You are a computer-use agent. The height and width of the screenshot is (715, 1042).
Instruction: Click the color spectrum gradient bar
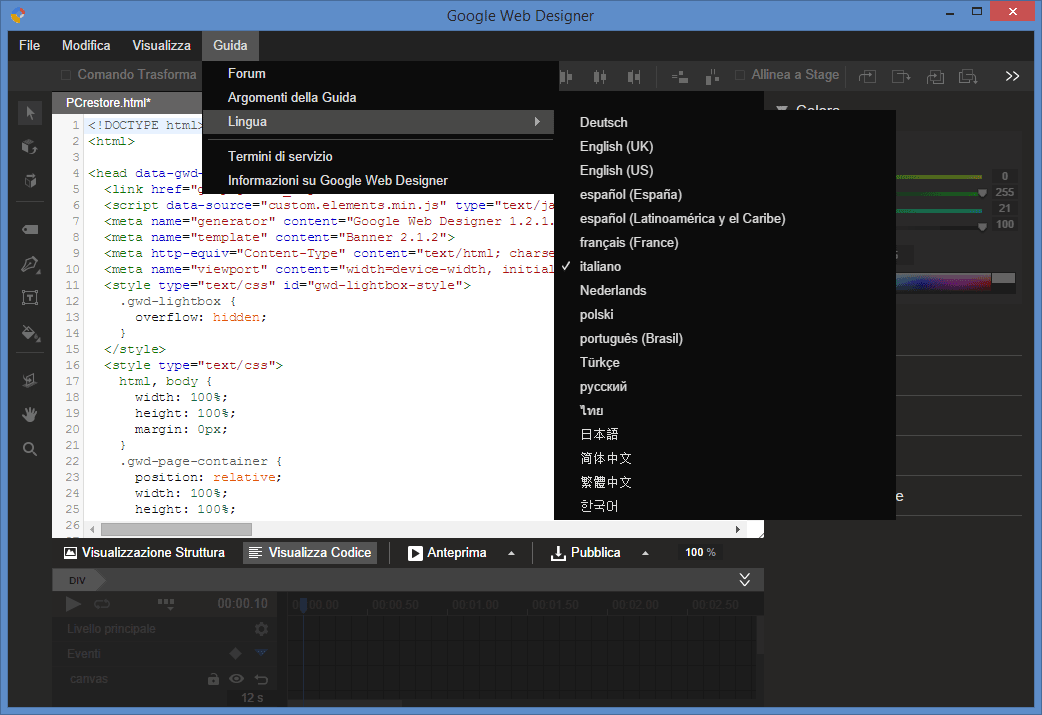tap(943, 282)
